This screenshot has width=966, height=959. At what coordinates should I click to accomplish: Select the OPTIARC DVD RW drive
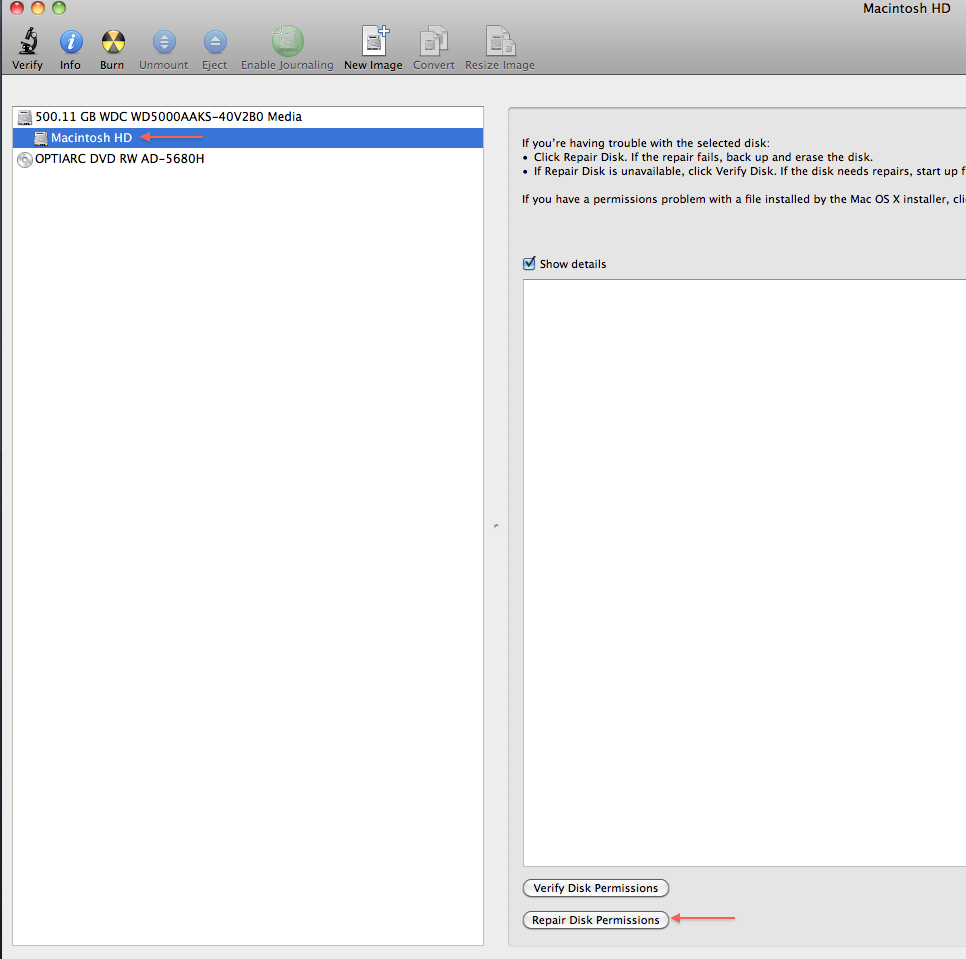pyautogui.click(x=248, y=159)
